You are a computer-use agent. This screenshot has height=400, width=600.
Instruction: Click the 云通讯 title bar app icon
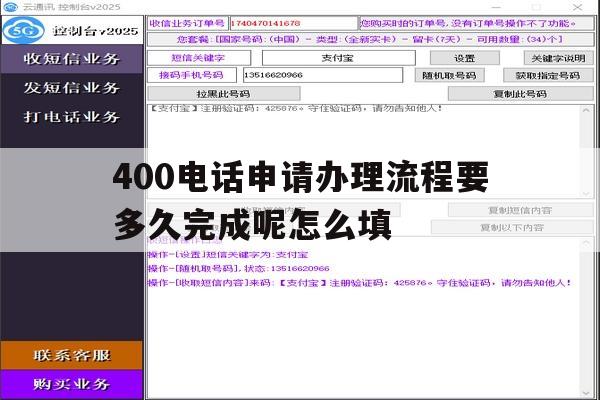point(10,7)
